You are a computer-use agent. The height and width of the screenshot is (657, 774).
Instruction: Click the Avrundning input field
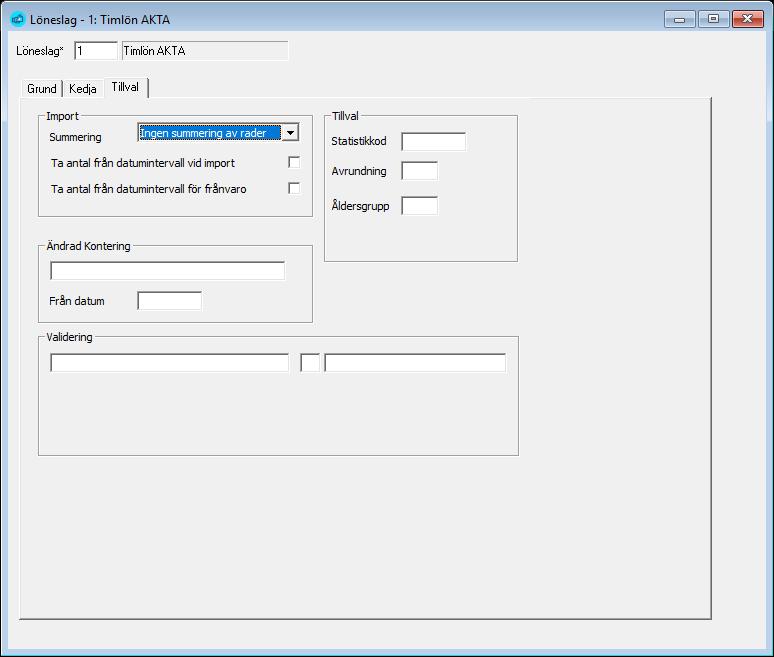coord(420,171)
